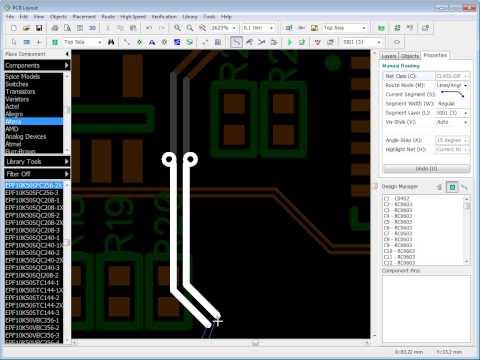Select Analog Devices library

pos(34,137)
